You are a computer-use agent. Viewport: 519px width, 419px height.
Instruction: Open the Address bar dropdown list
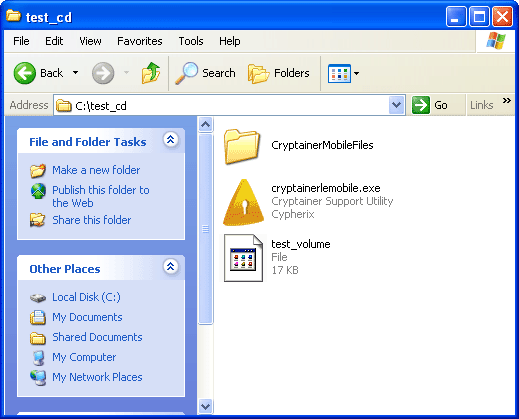[x=396, y=105]
